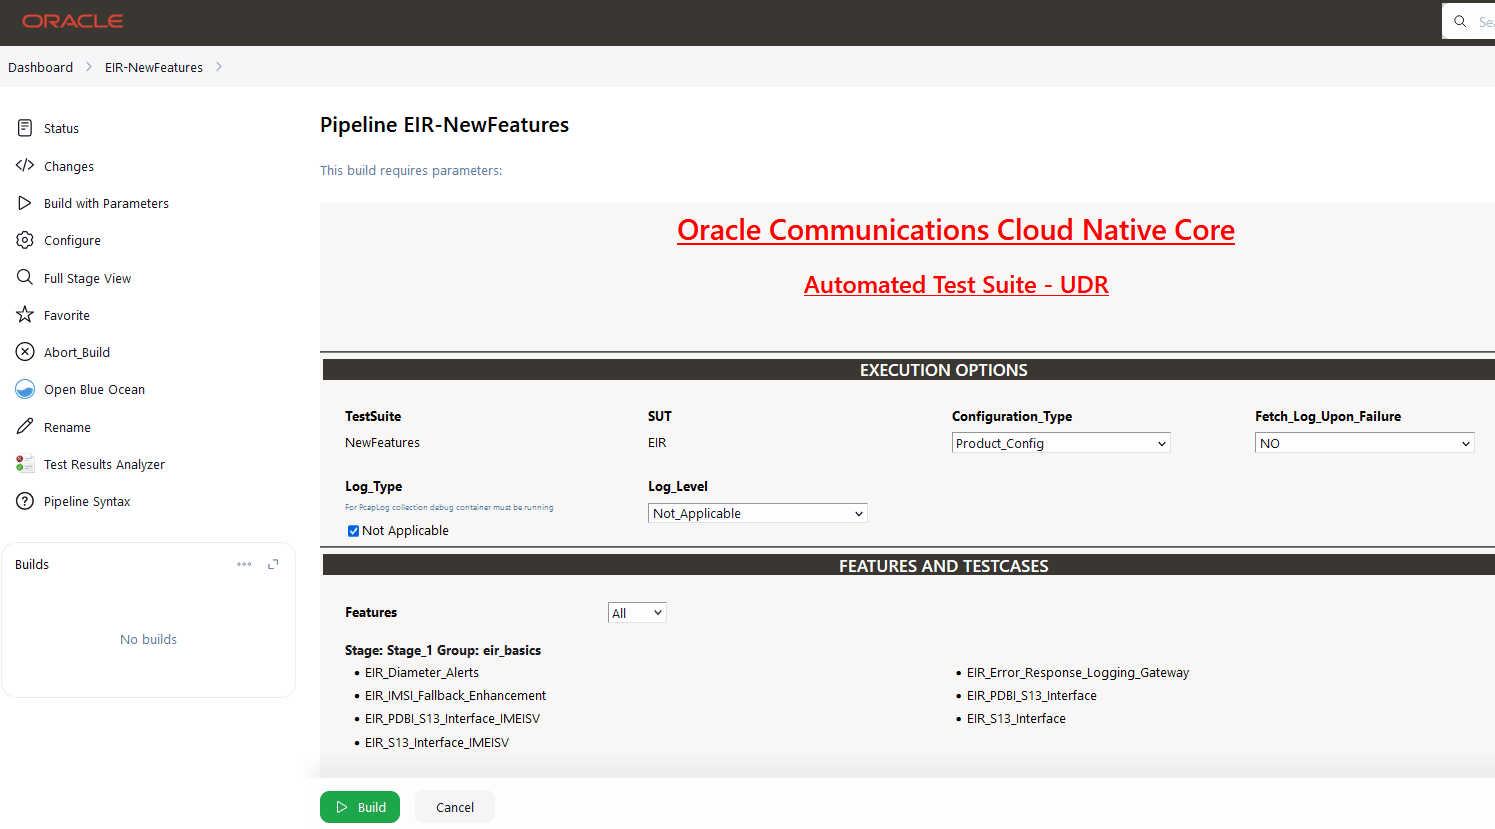Click the Changes code icon
The image size is (1495, 829).
tap(25, 166)
